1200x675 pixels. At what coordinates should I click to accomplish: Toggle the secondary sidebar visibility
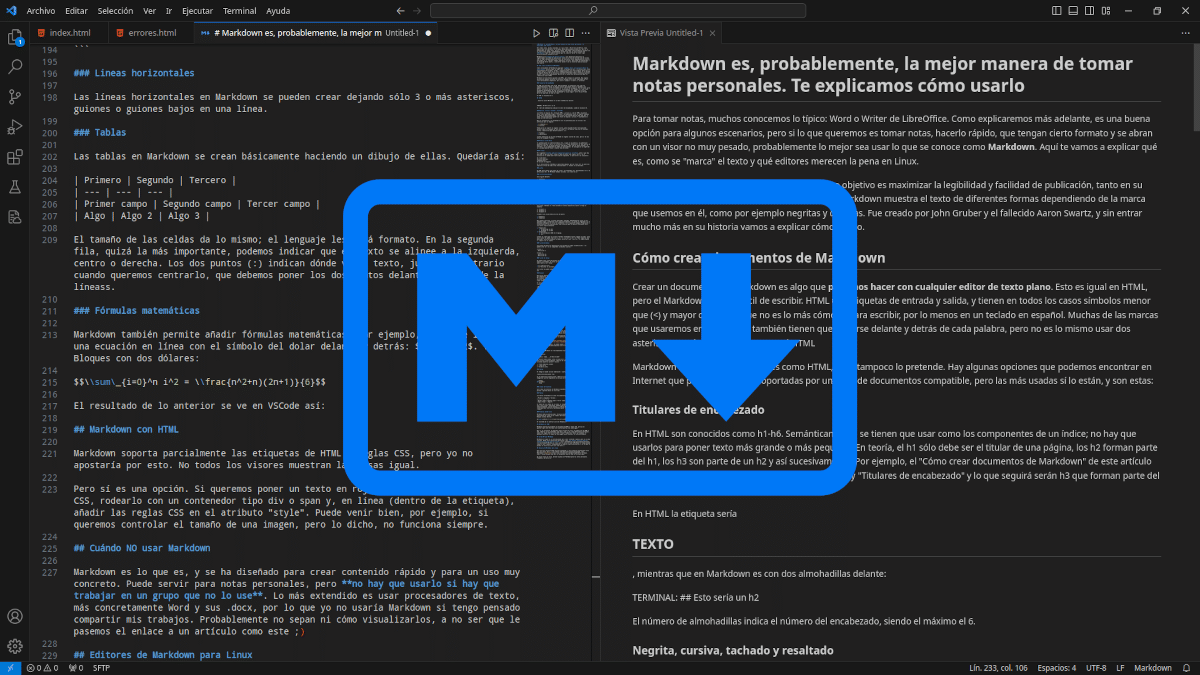[x=1089, y=9]
